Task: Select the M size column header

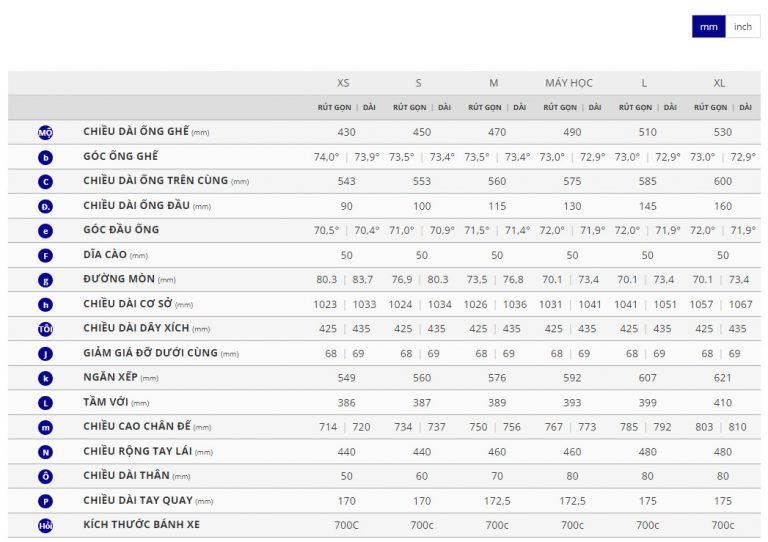Action: tap(494, 83)
